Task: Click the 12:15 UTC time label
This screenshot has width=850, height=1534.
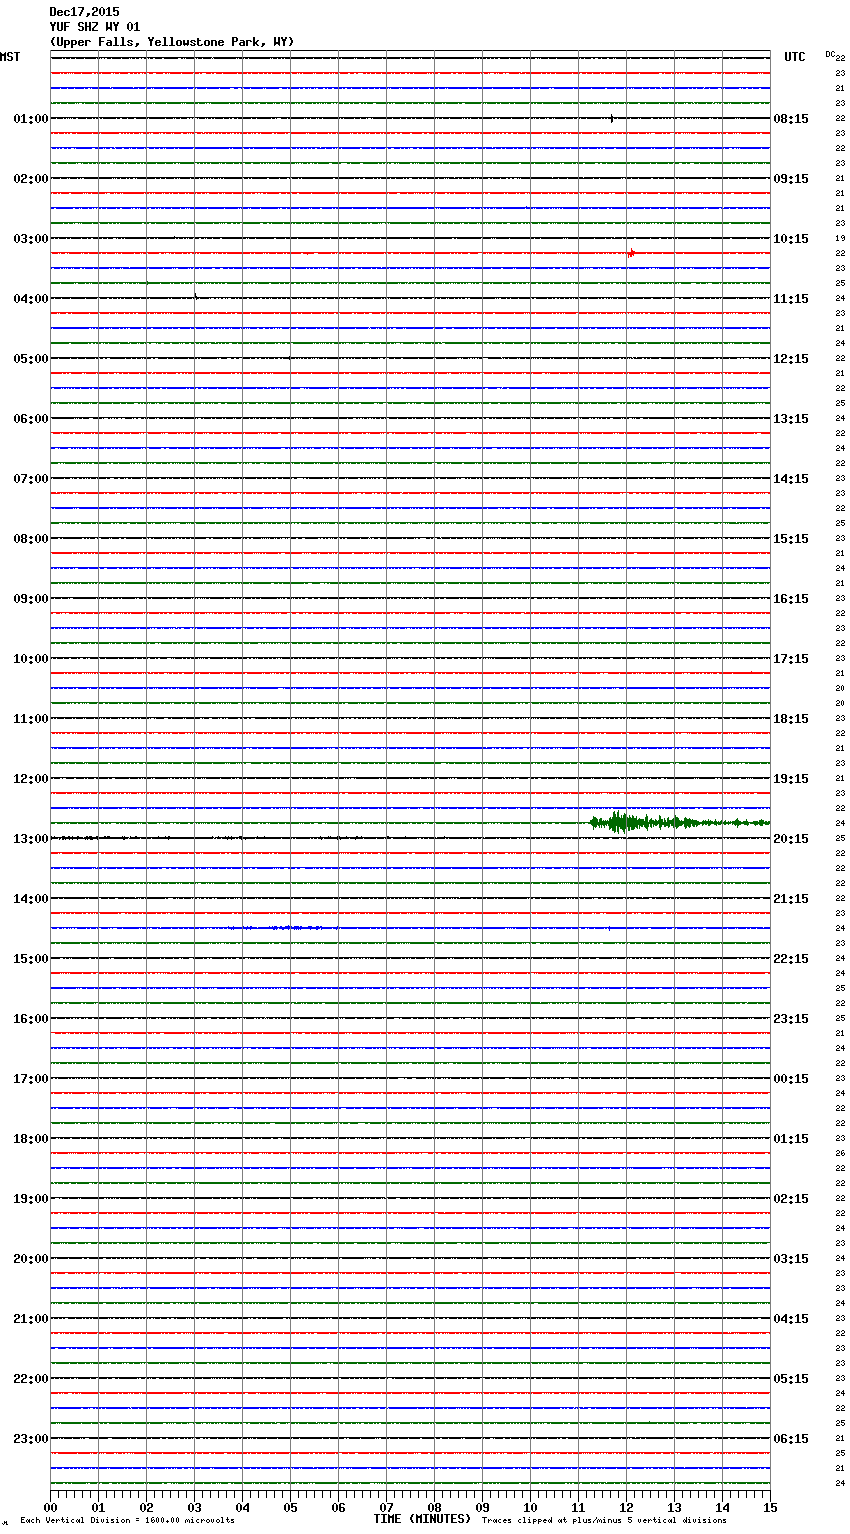Action: 791,359
